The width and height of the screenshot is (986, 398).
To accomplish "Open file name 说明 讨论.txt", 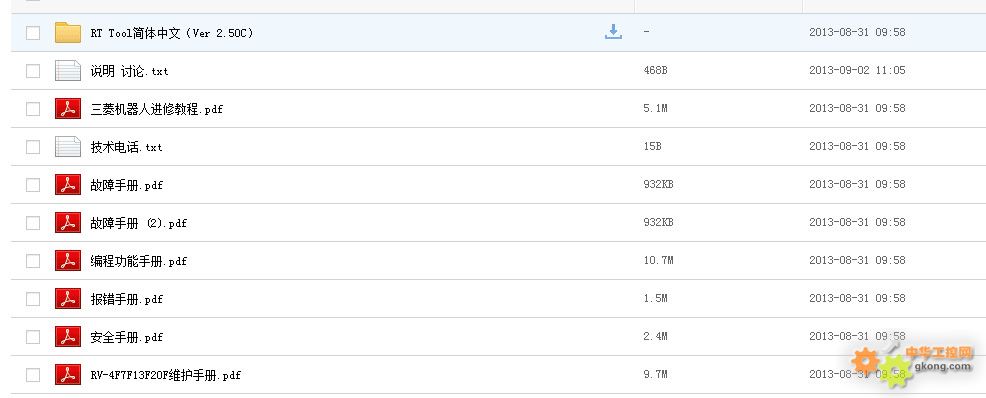I will pyautogui.click(x=130, y=71).
